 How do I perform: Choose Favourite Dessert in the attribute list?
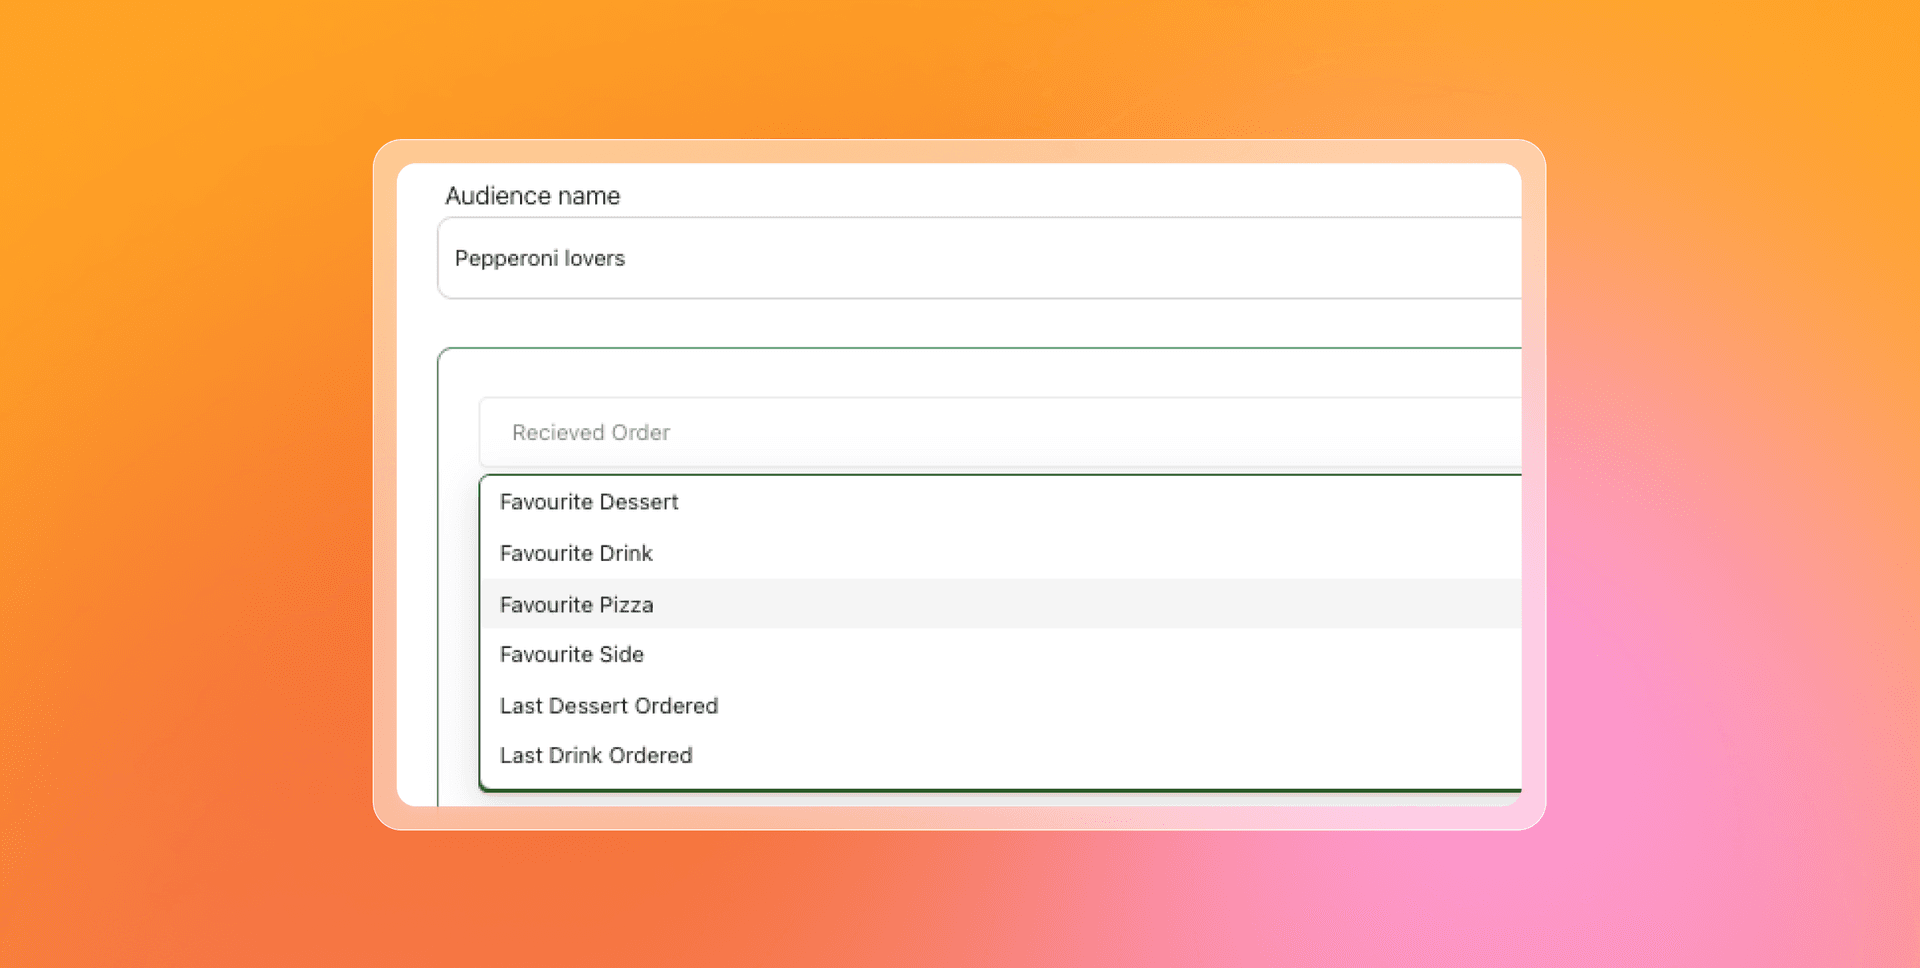pos(588,502)
